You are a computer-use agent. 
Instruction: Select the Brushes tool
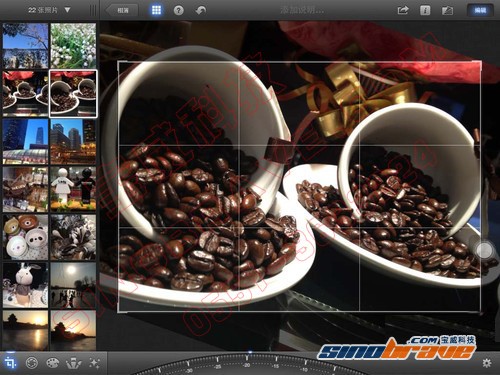74,363
